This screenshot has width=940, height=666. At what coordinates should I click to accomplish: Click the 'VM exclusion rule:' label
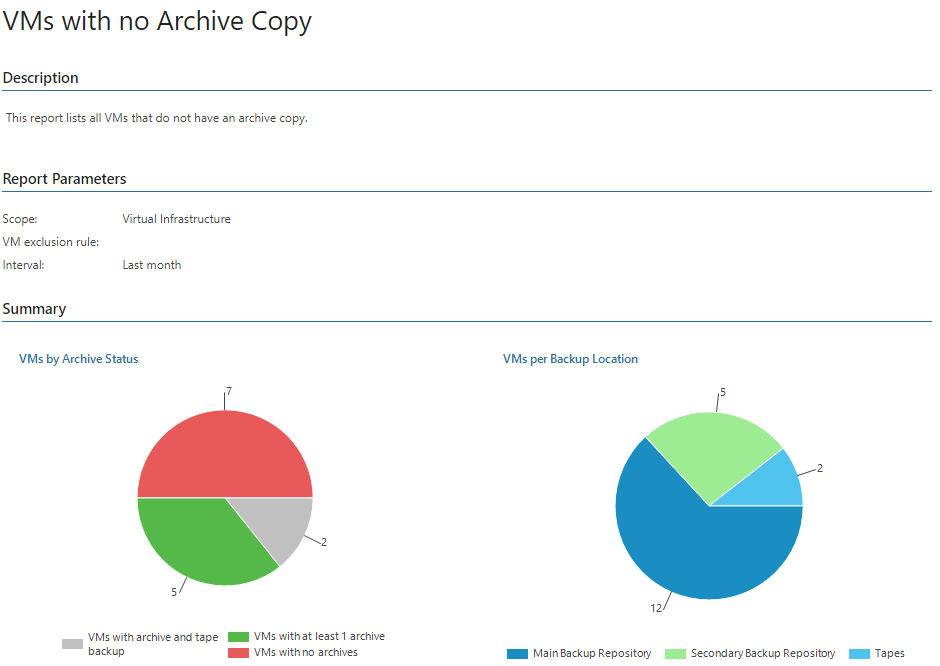pyautogui.click(x=51, y=242)
